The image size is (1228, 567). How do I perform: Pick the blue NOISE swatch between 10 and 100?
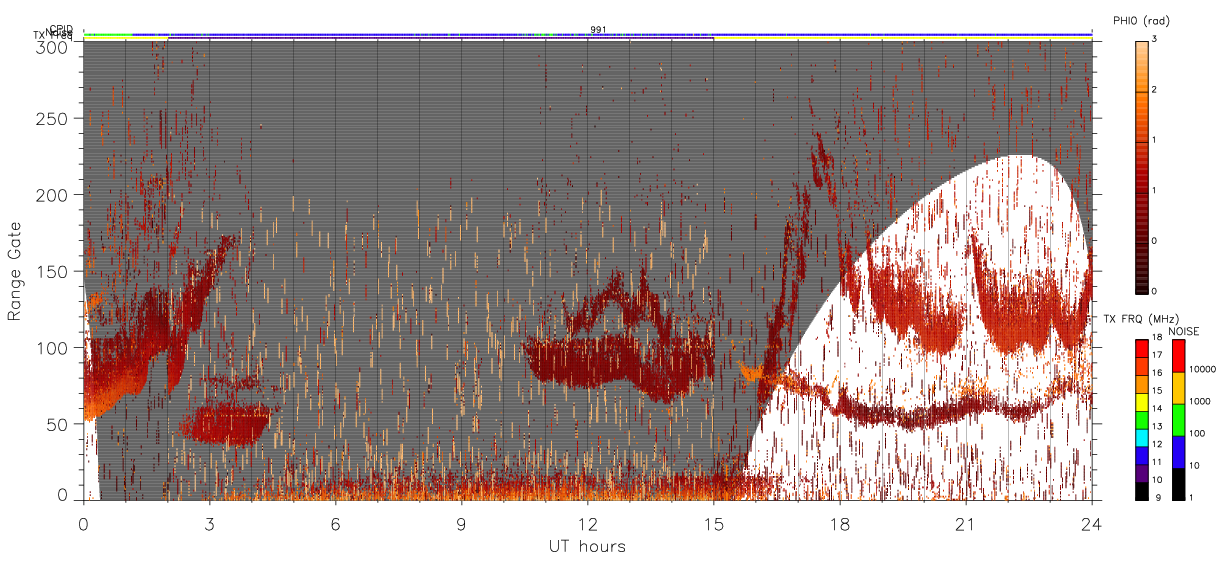1179,452
